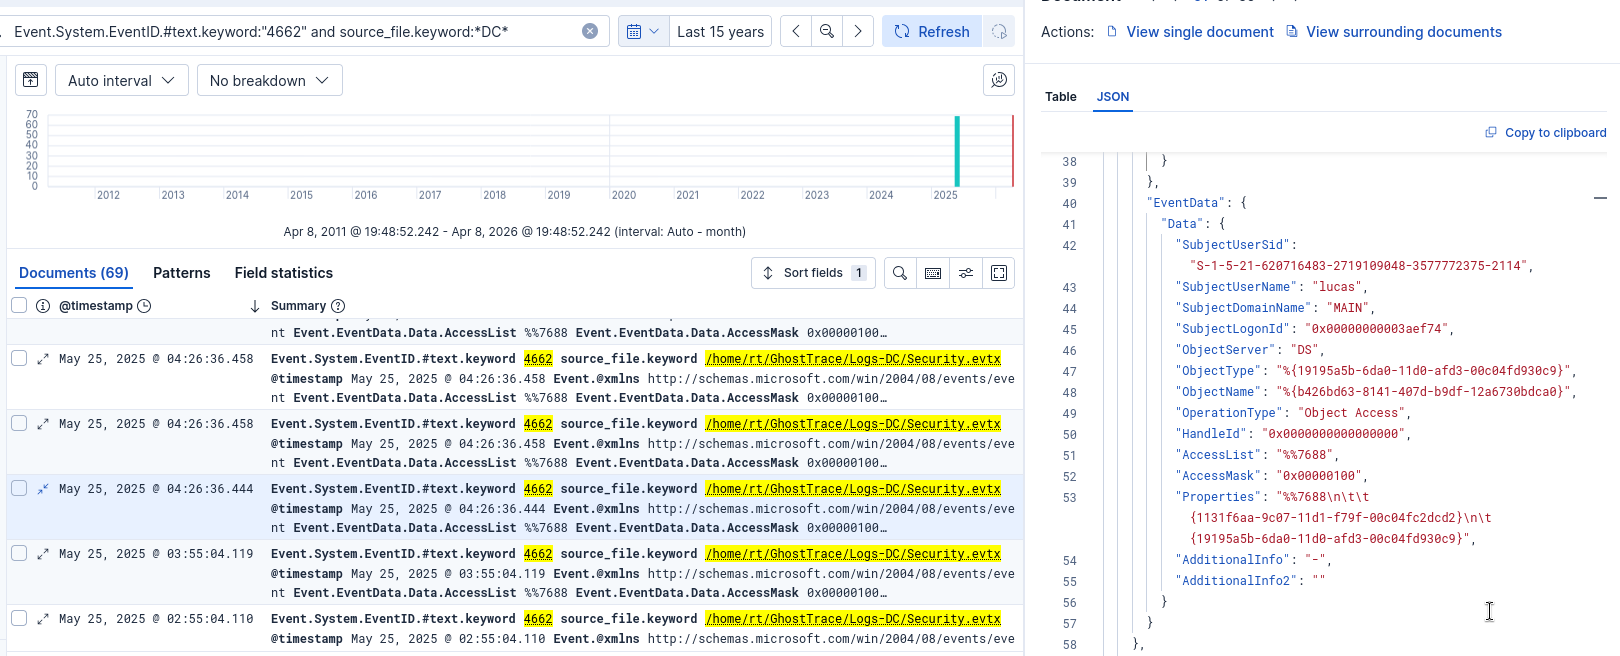Expand the 03:55:04.119 document

pyautogui.click(x=43, y=554)
